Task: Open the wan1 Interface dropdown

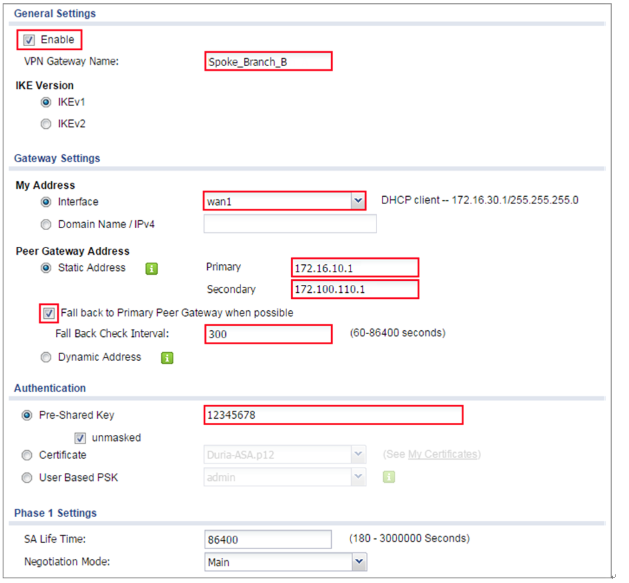Action: coord(358,201)
